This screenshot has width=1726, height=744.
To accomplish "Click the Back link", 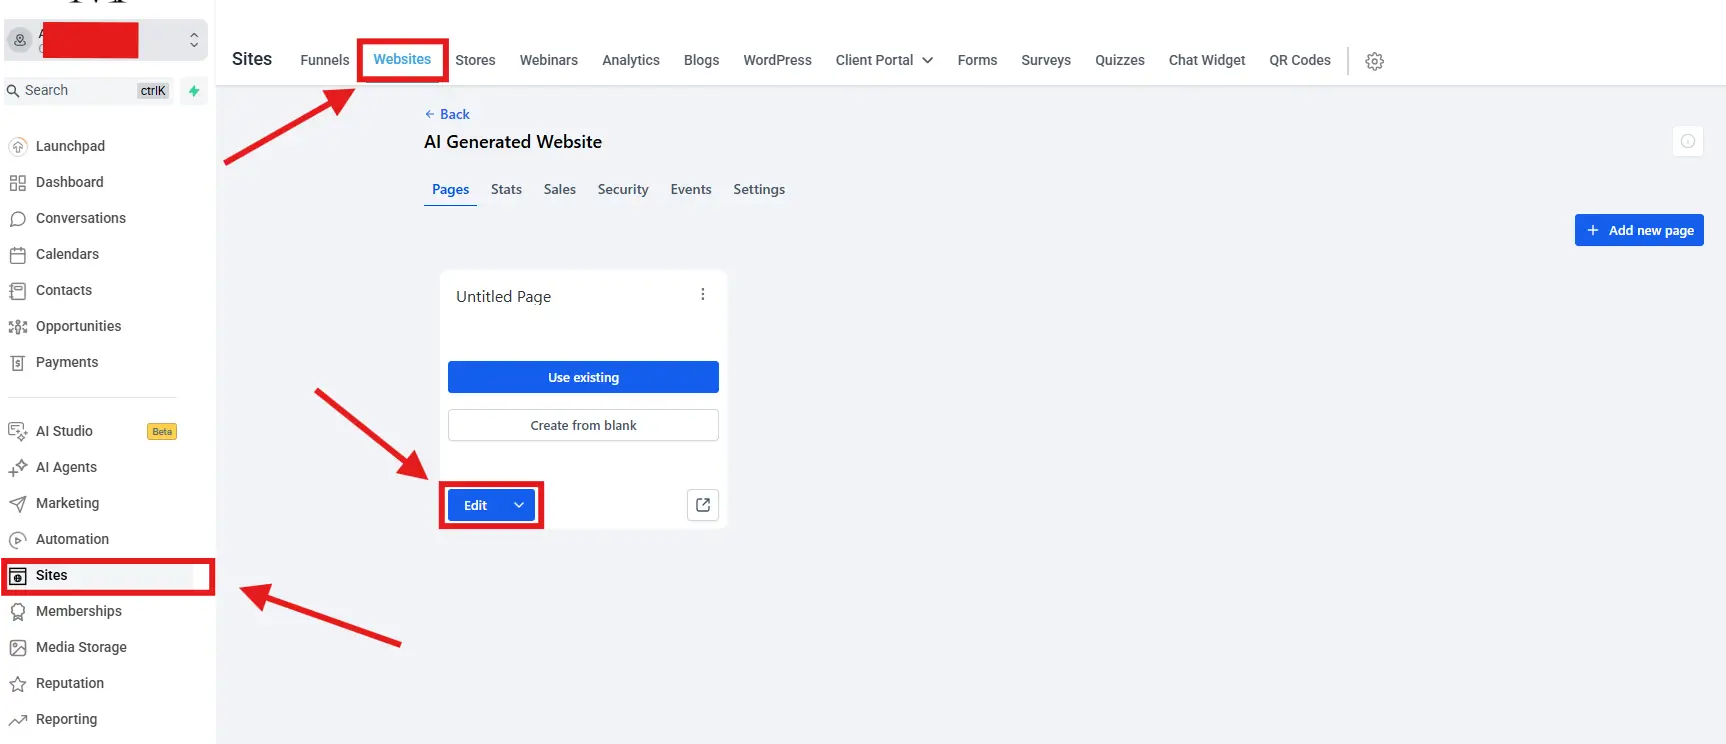I will tap(447, 114).
